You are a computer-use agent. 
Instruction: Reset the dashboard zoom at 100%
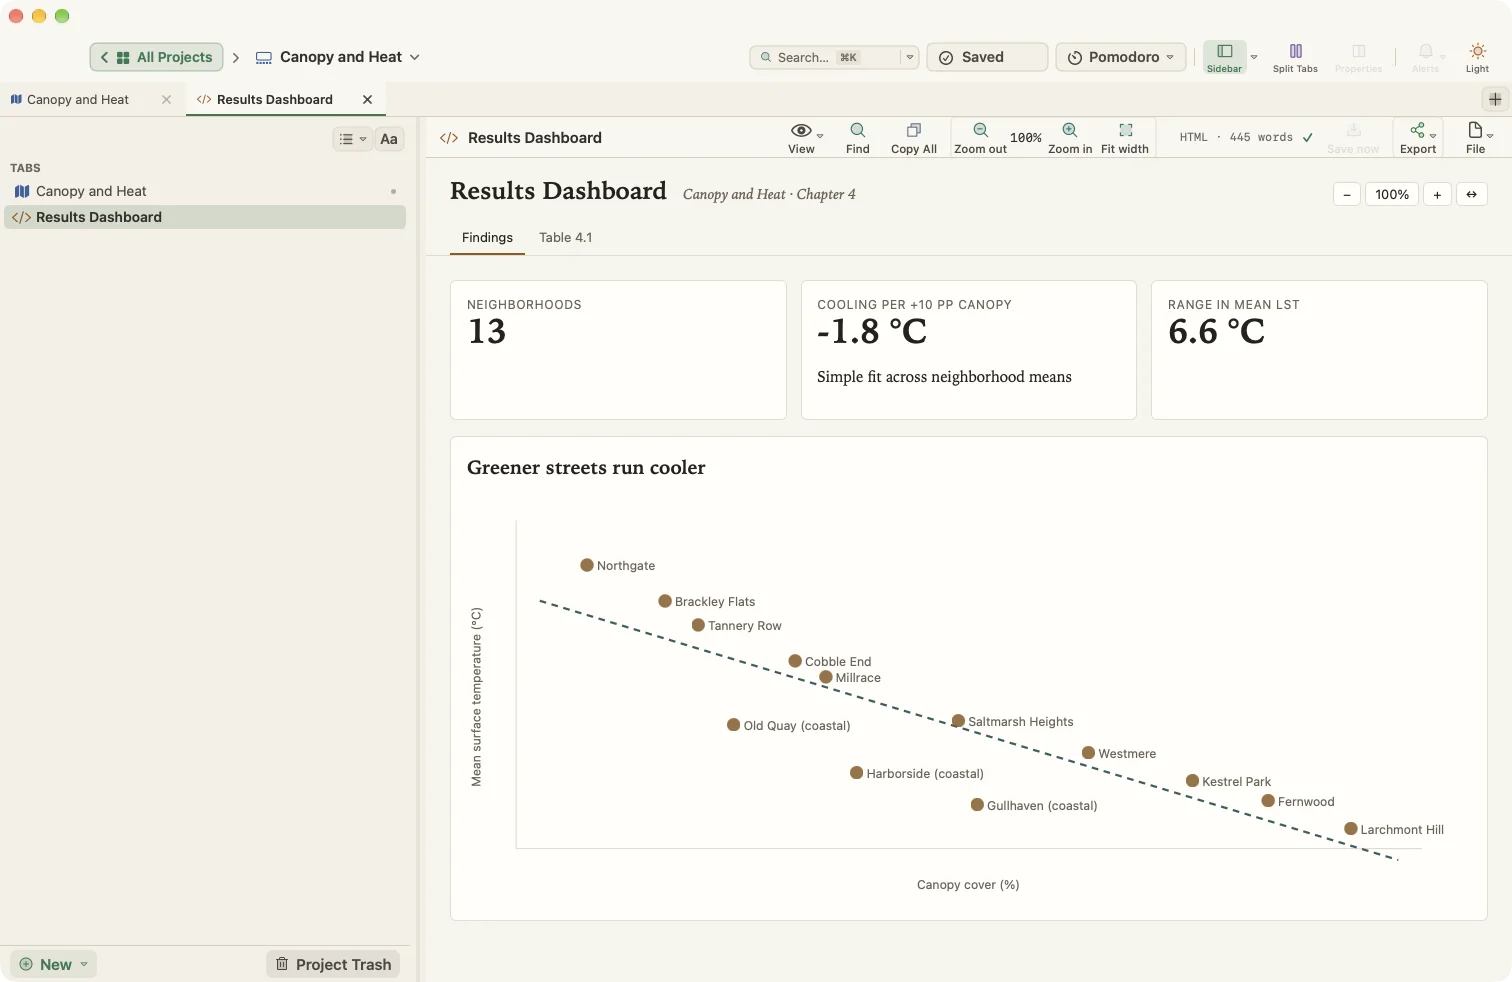click(x=1392, y=194)
